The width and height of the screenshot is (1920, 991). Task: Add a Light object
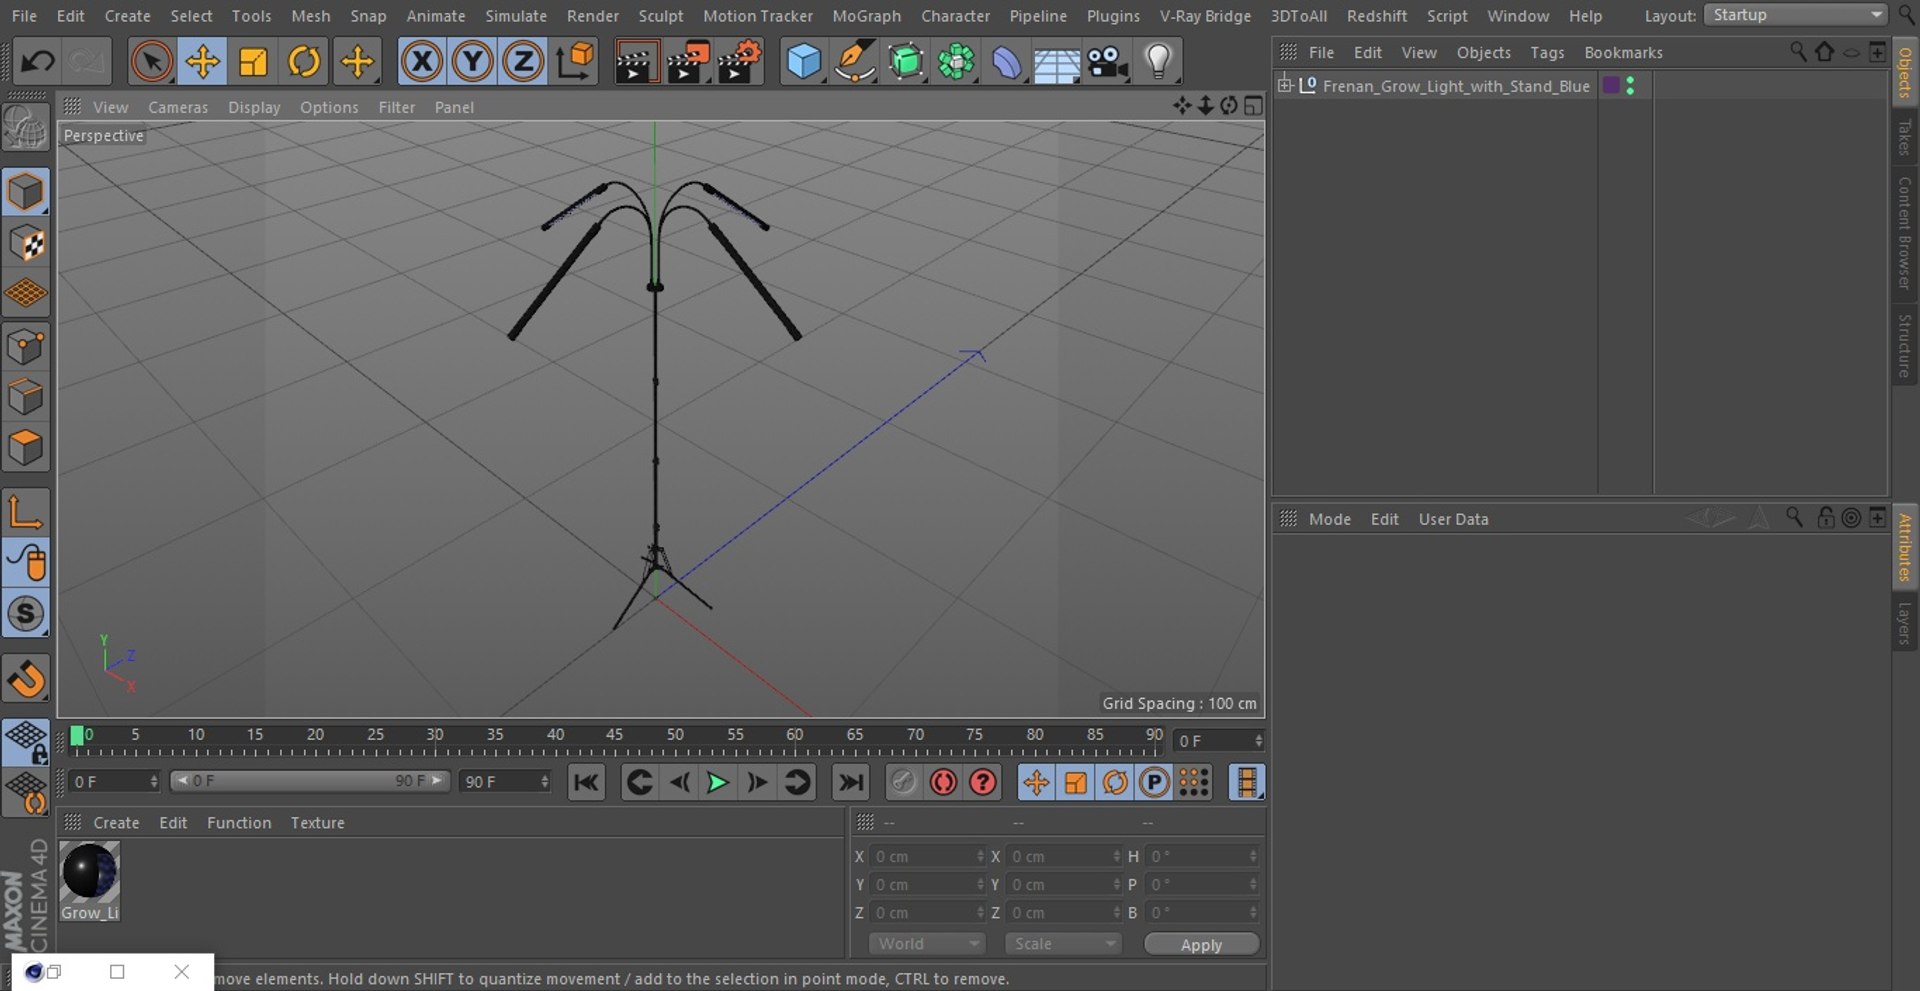1158,62
